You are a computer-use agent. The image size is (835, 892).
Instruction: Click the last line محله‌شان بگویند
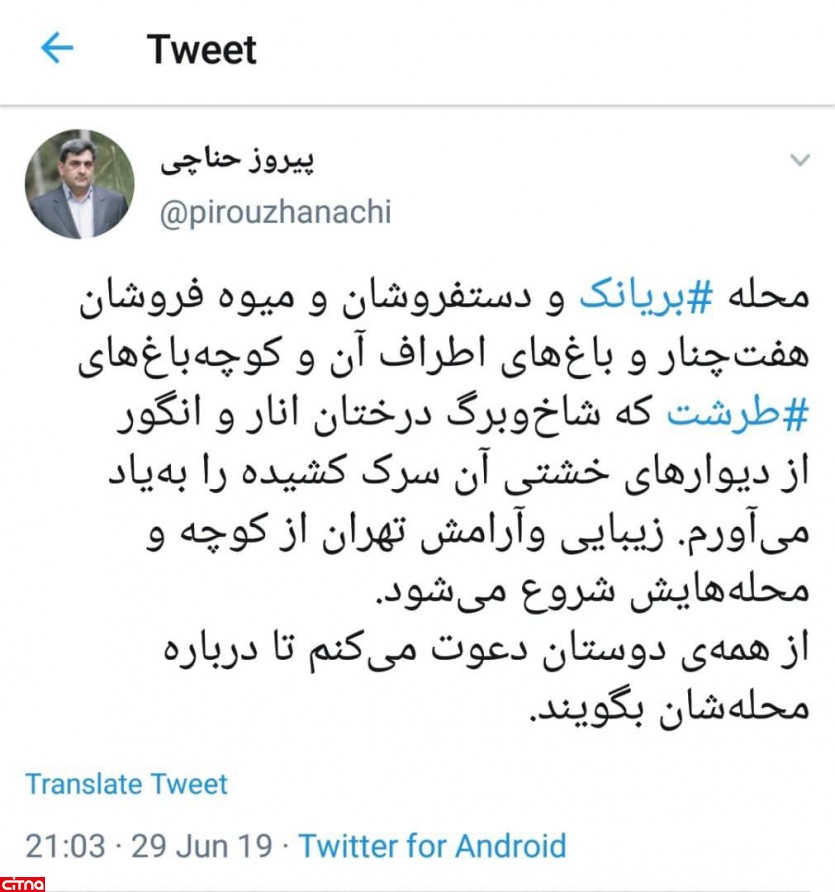[x=669, y=708]
